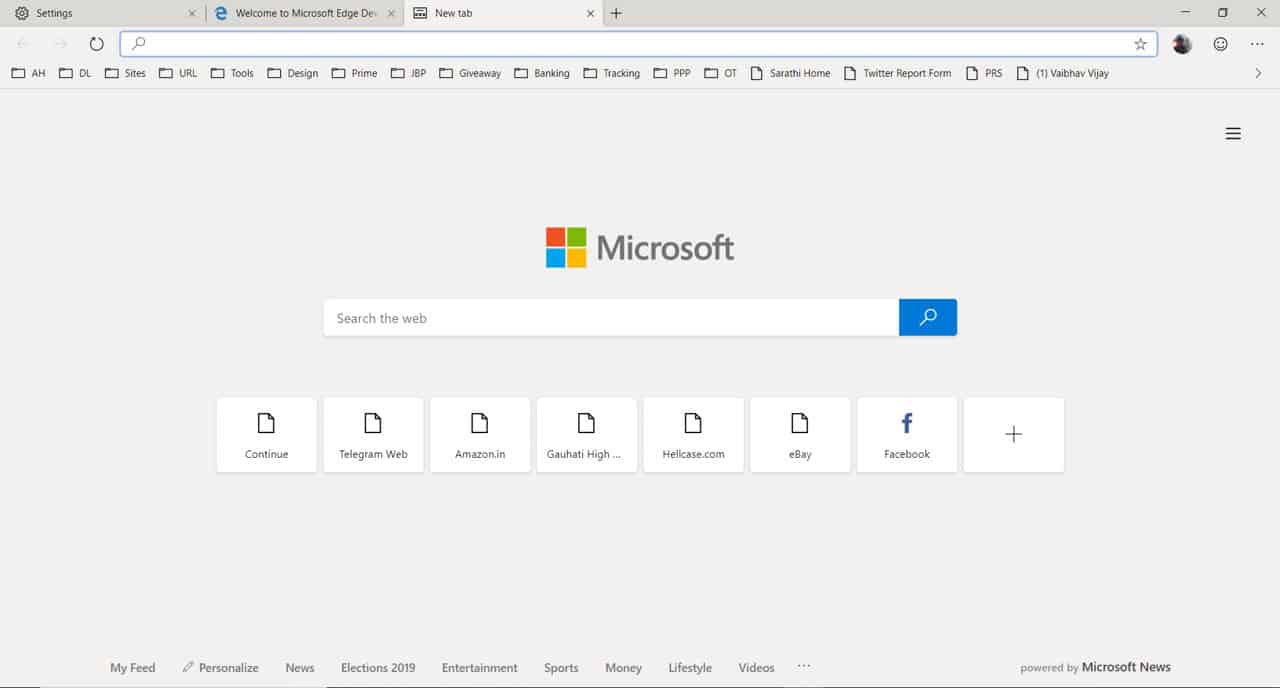Viewport: 1280px width, 688px height.
Task: Click the browser Refresh icon
Action: click(x=96, y=44)
